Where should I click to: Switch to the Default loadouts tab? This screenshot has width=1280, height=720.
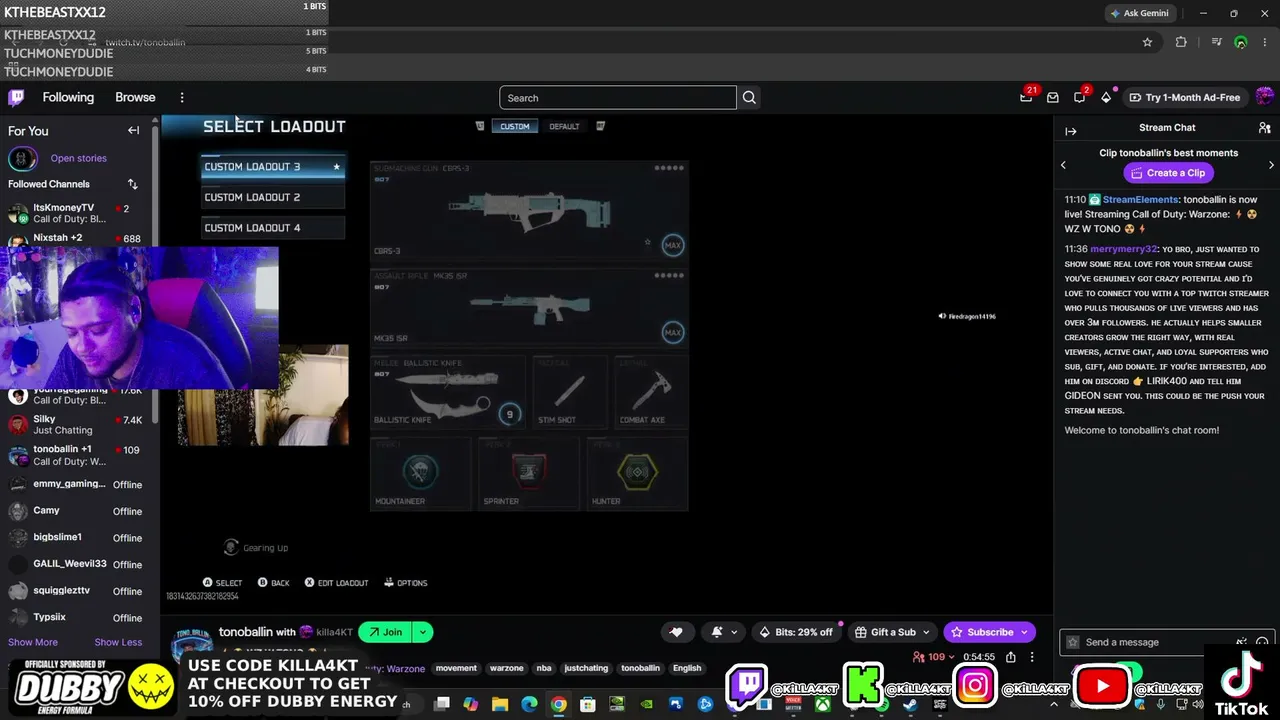click(x=564, y=127)
